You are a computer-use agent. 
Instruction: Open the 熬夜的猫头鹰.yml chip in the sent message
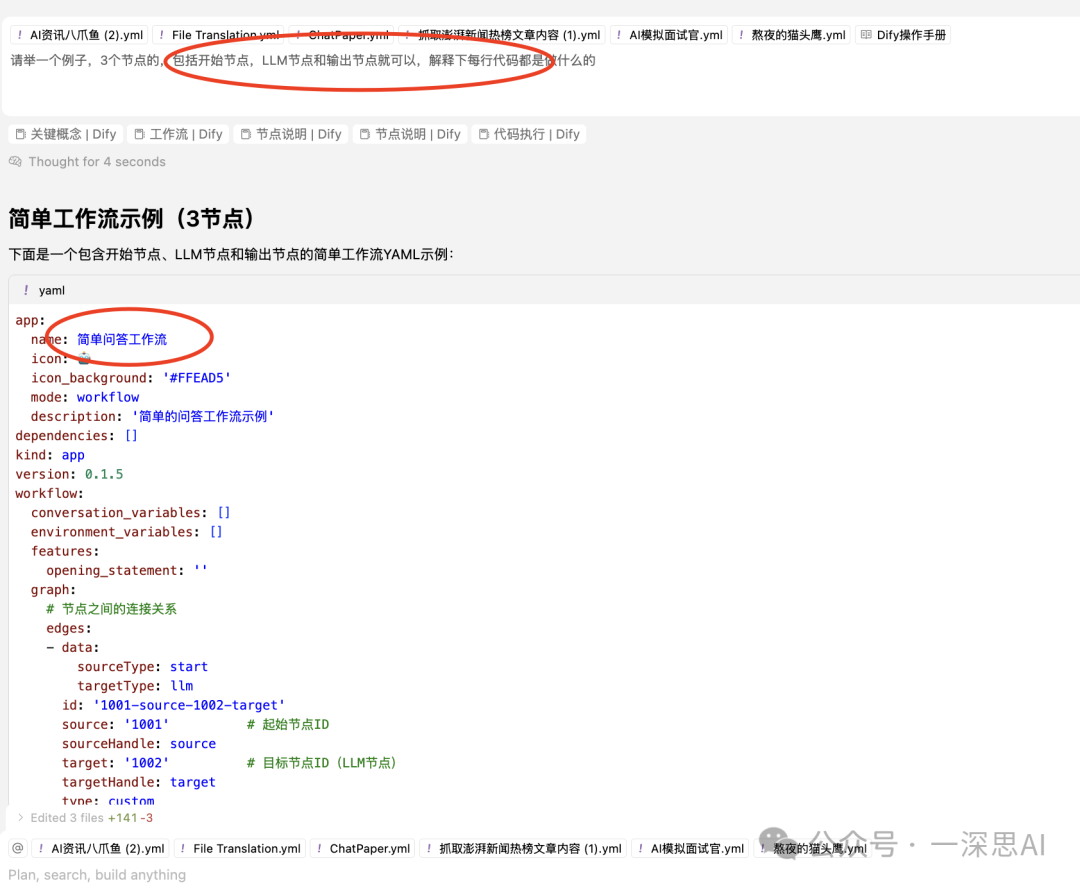tap(791, 35)
